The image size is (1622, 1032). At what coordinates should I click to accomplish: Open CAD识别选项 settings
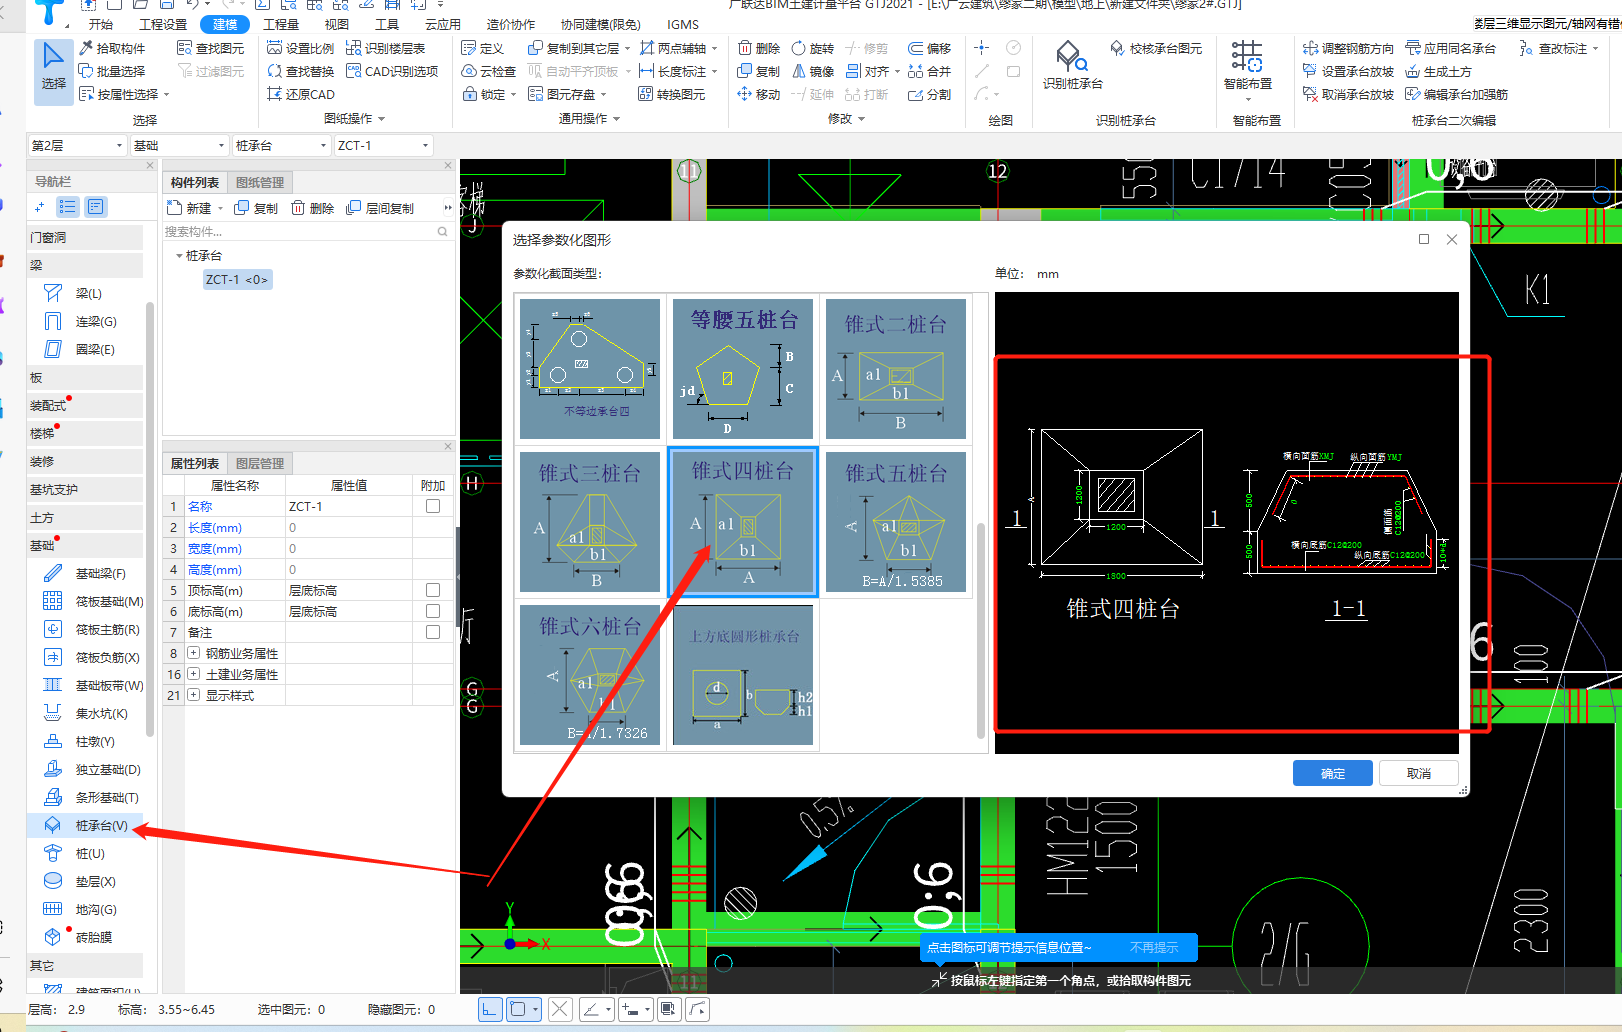pyautogui.click(x=392, y=71)
